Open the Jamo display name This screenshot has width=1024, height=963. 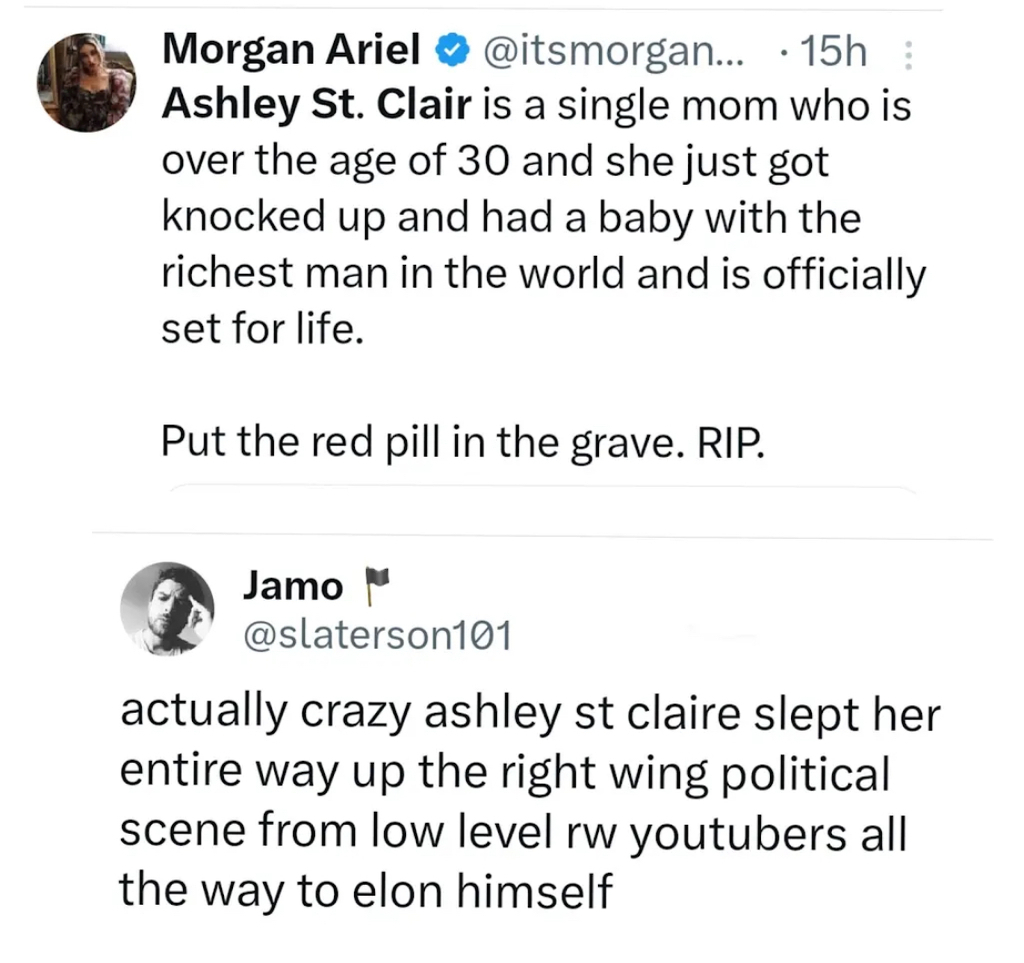coord(292,587)
